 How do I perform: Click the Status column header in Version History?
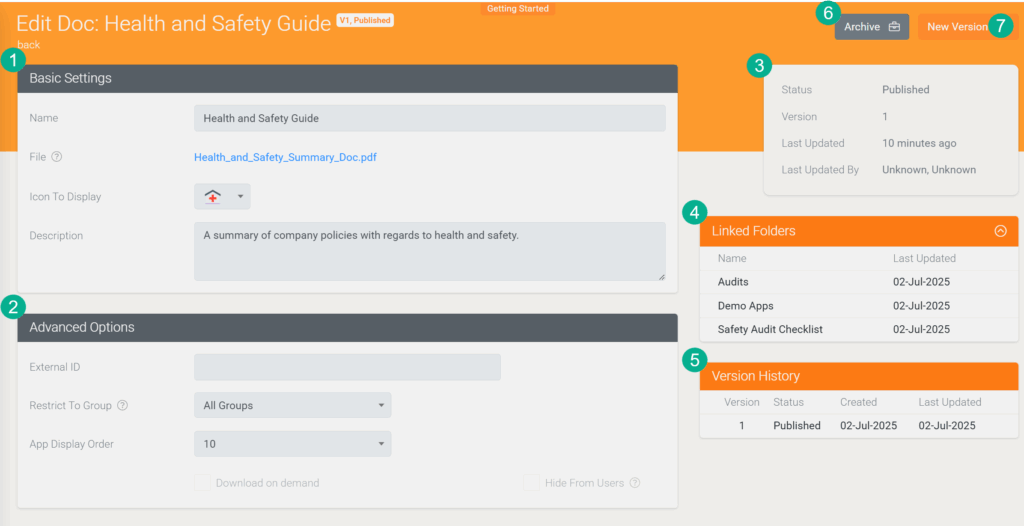pyautogui.click(x=788, y=402)
